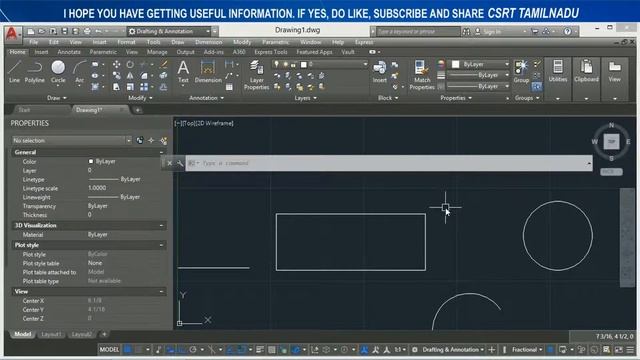Click the Color ByLayer swatch in Properties

click(91, 162)
